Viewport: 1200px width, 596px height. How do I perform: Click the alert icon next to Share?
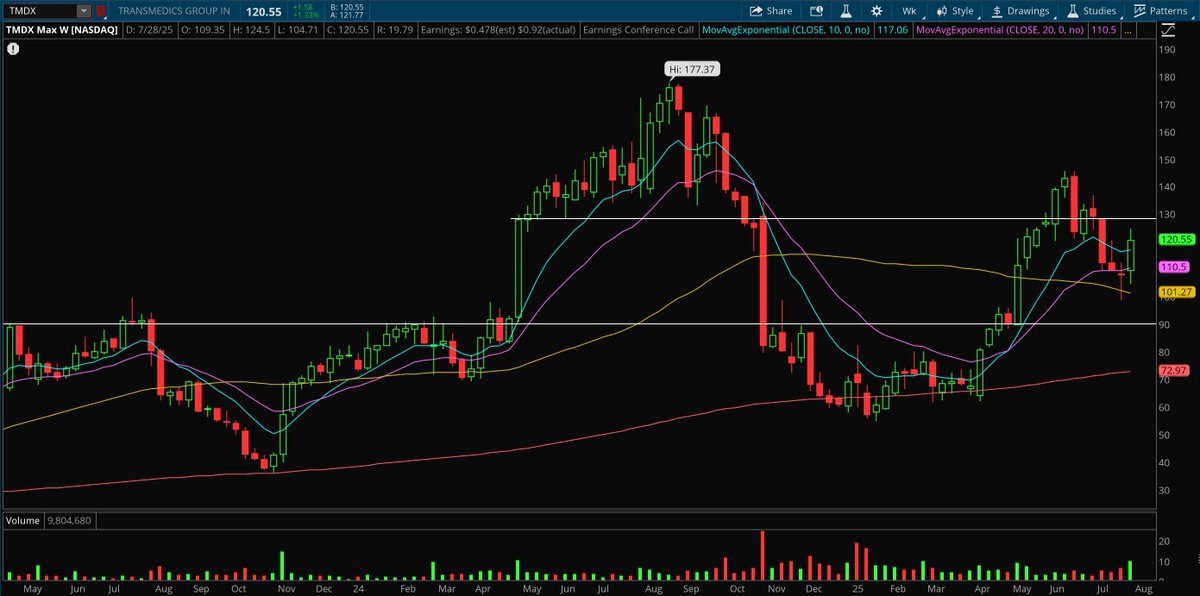(816, 11)
